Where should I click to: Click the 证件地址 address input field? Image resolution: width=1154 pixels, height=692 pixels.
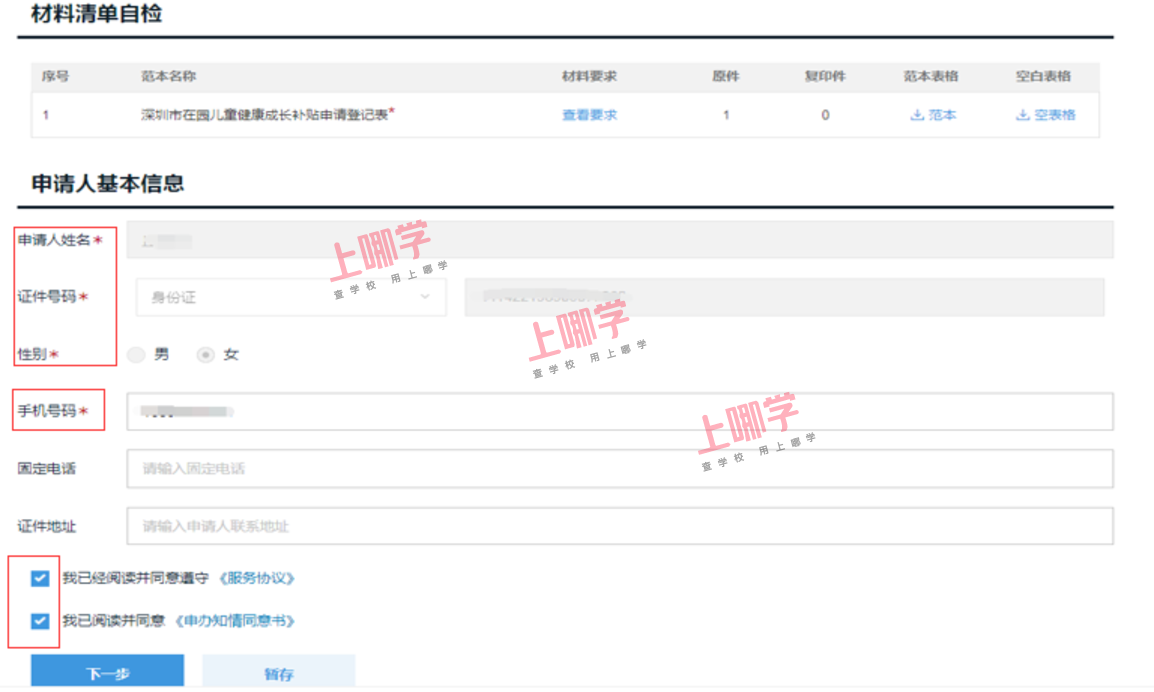coord(619,526)
